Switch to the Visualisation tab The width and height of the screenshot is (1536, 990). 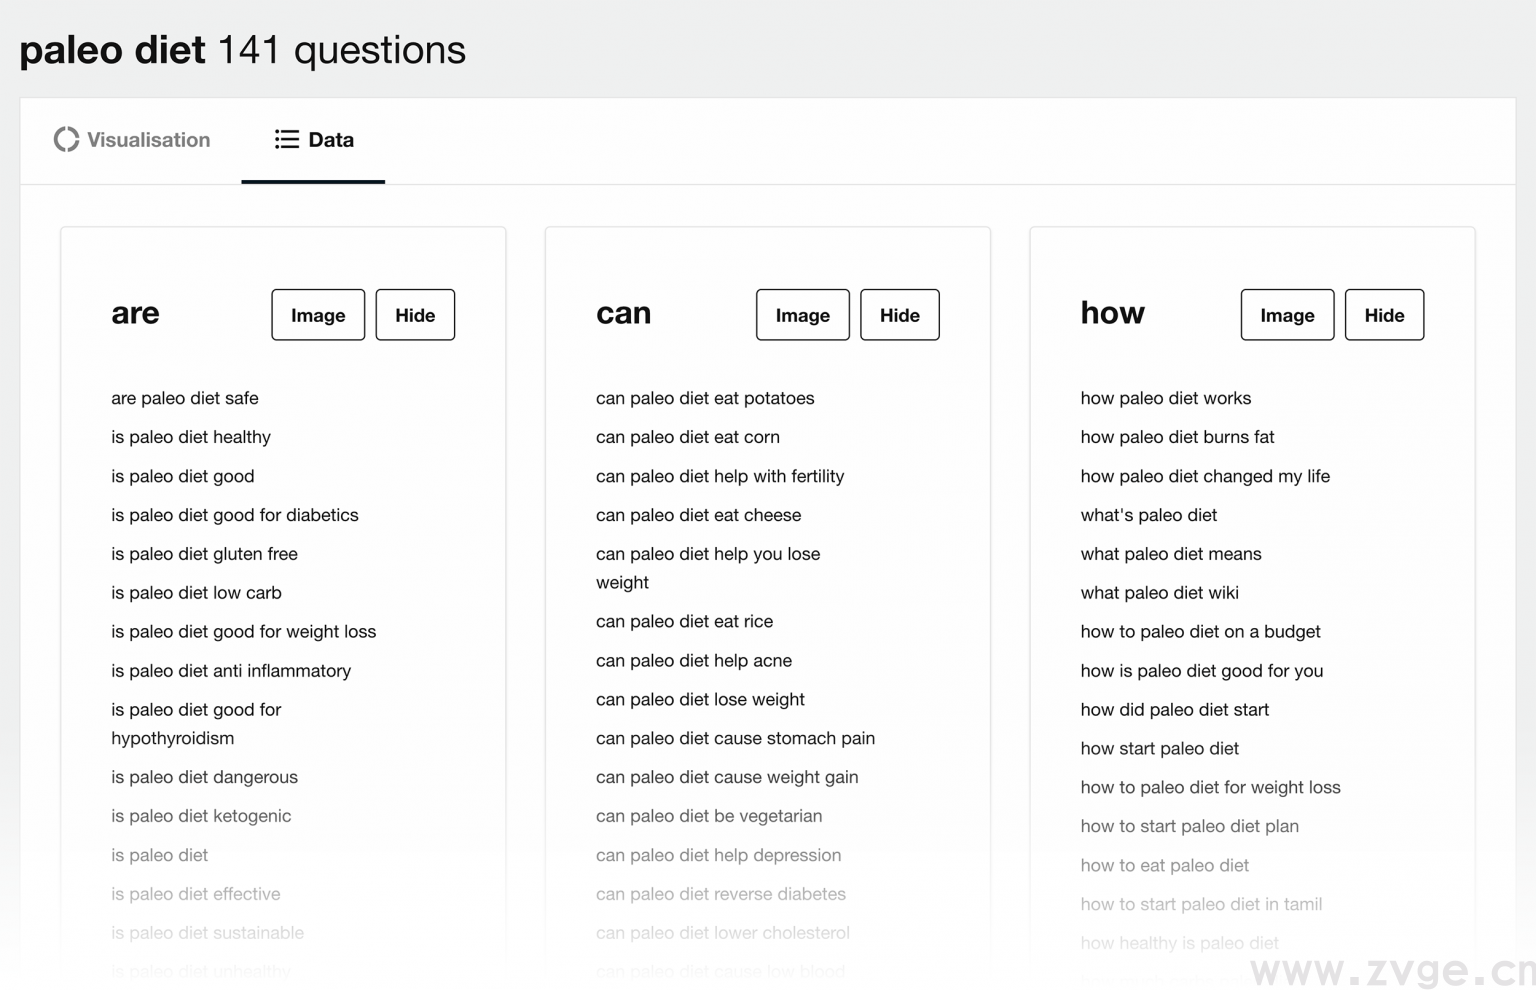point(133,140)
